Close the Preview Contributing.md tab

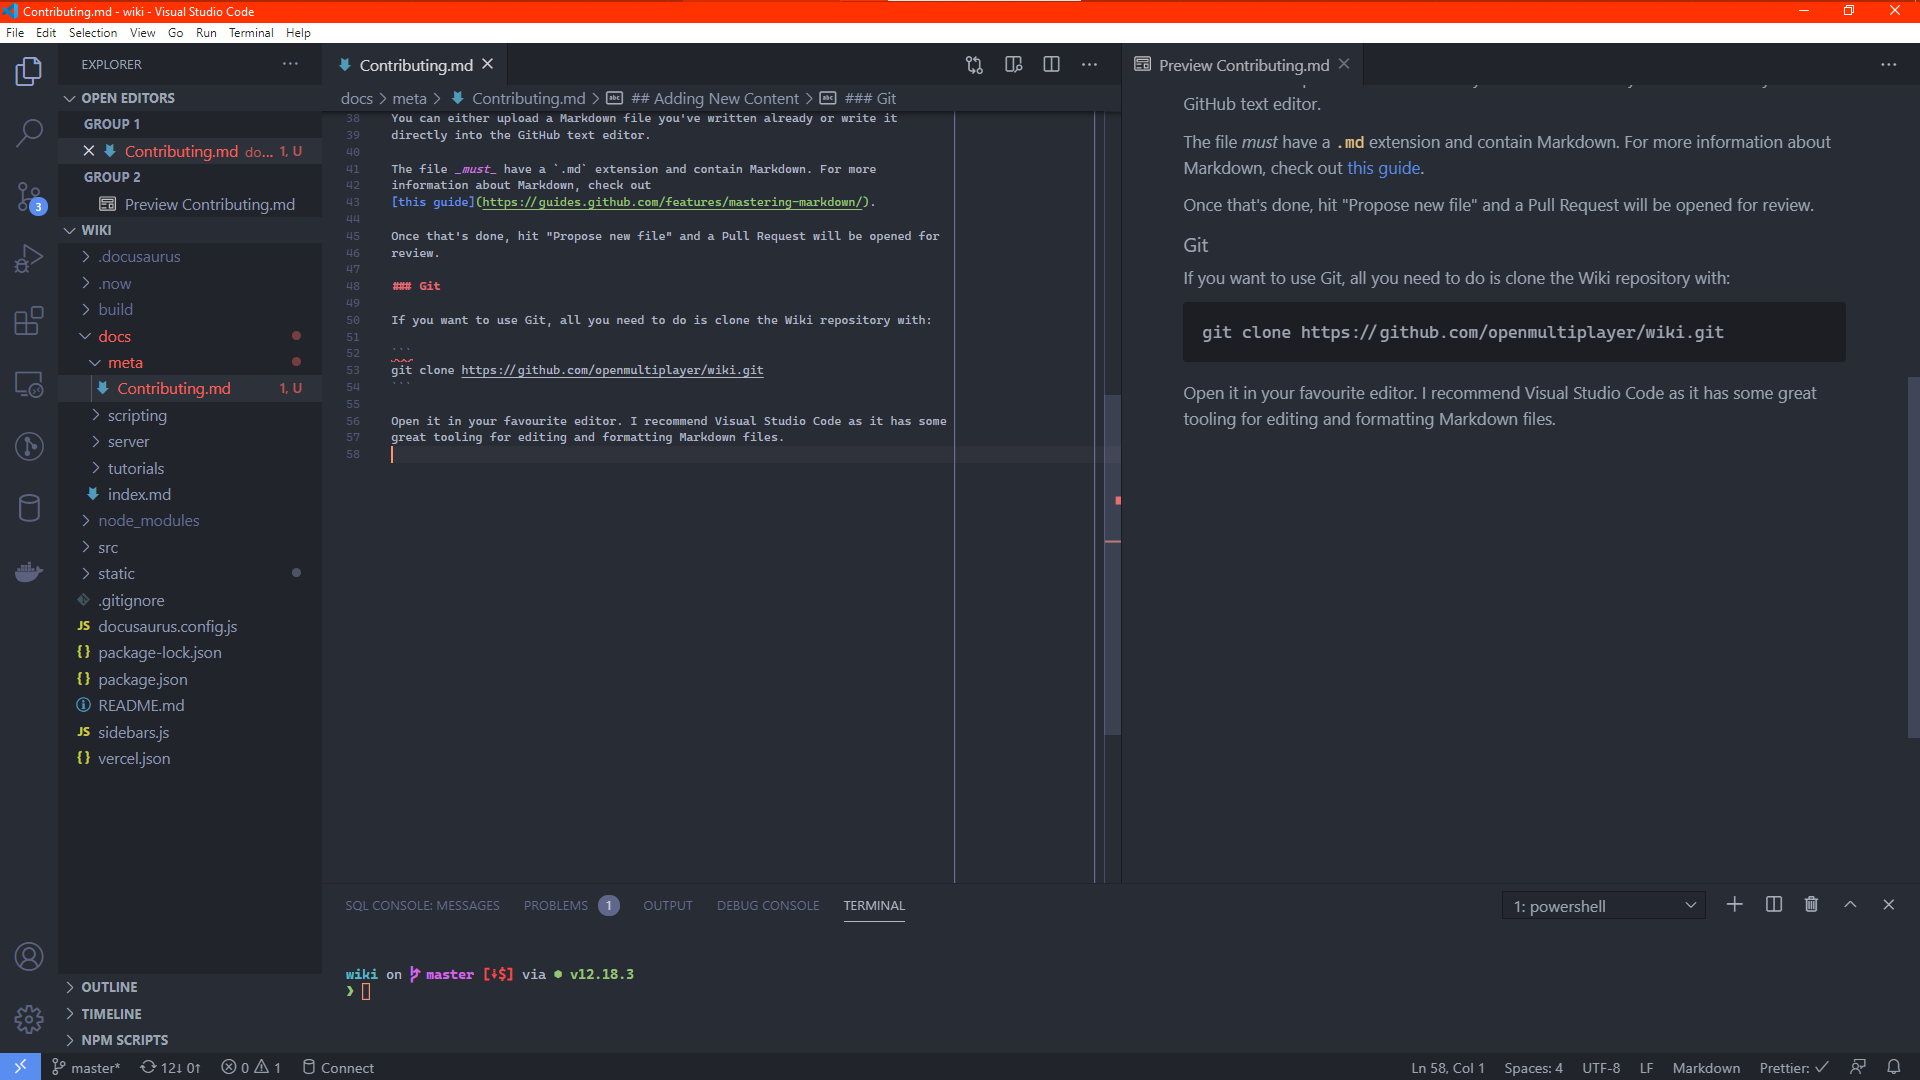click(x=1344, y=64)
